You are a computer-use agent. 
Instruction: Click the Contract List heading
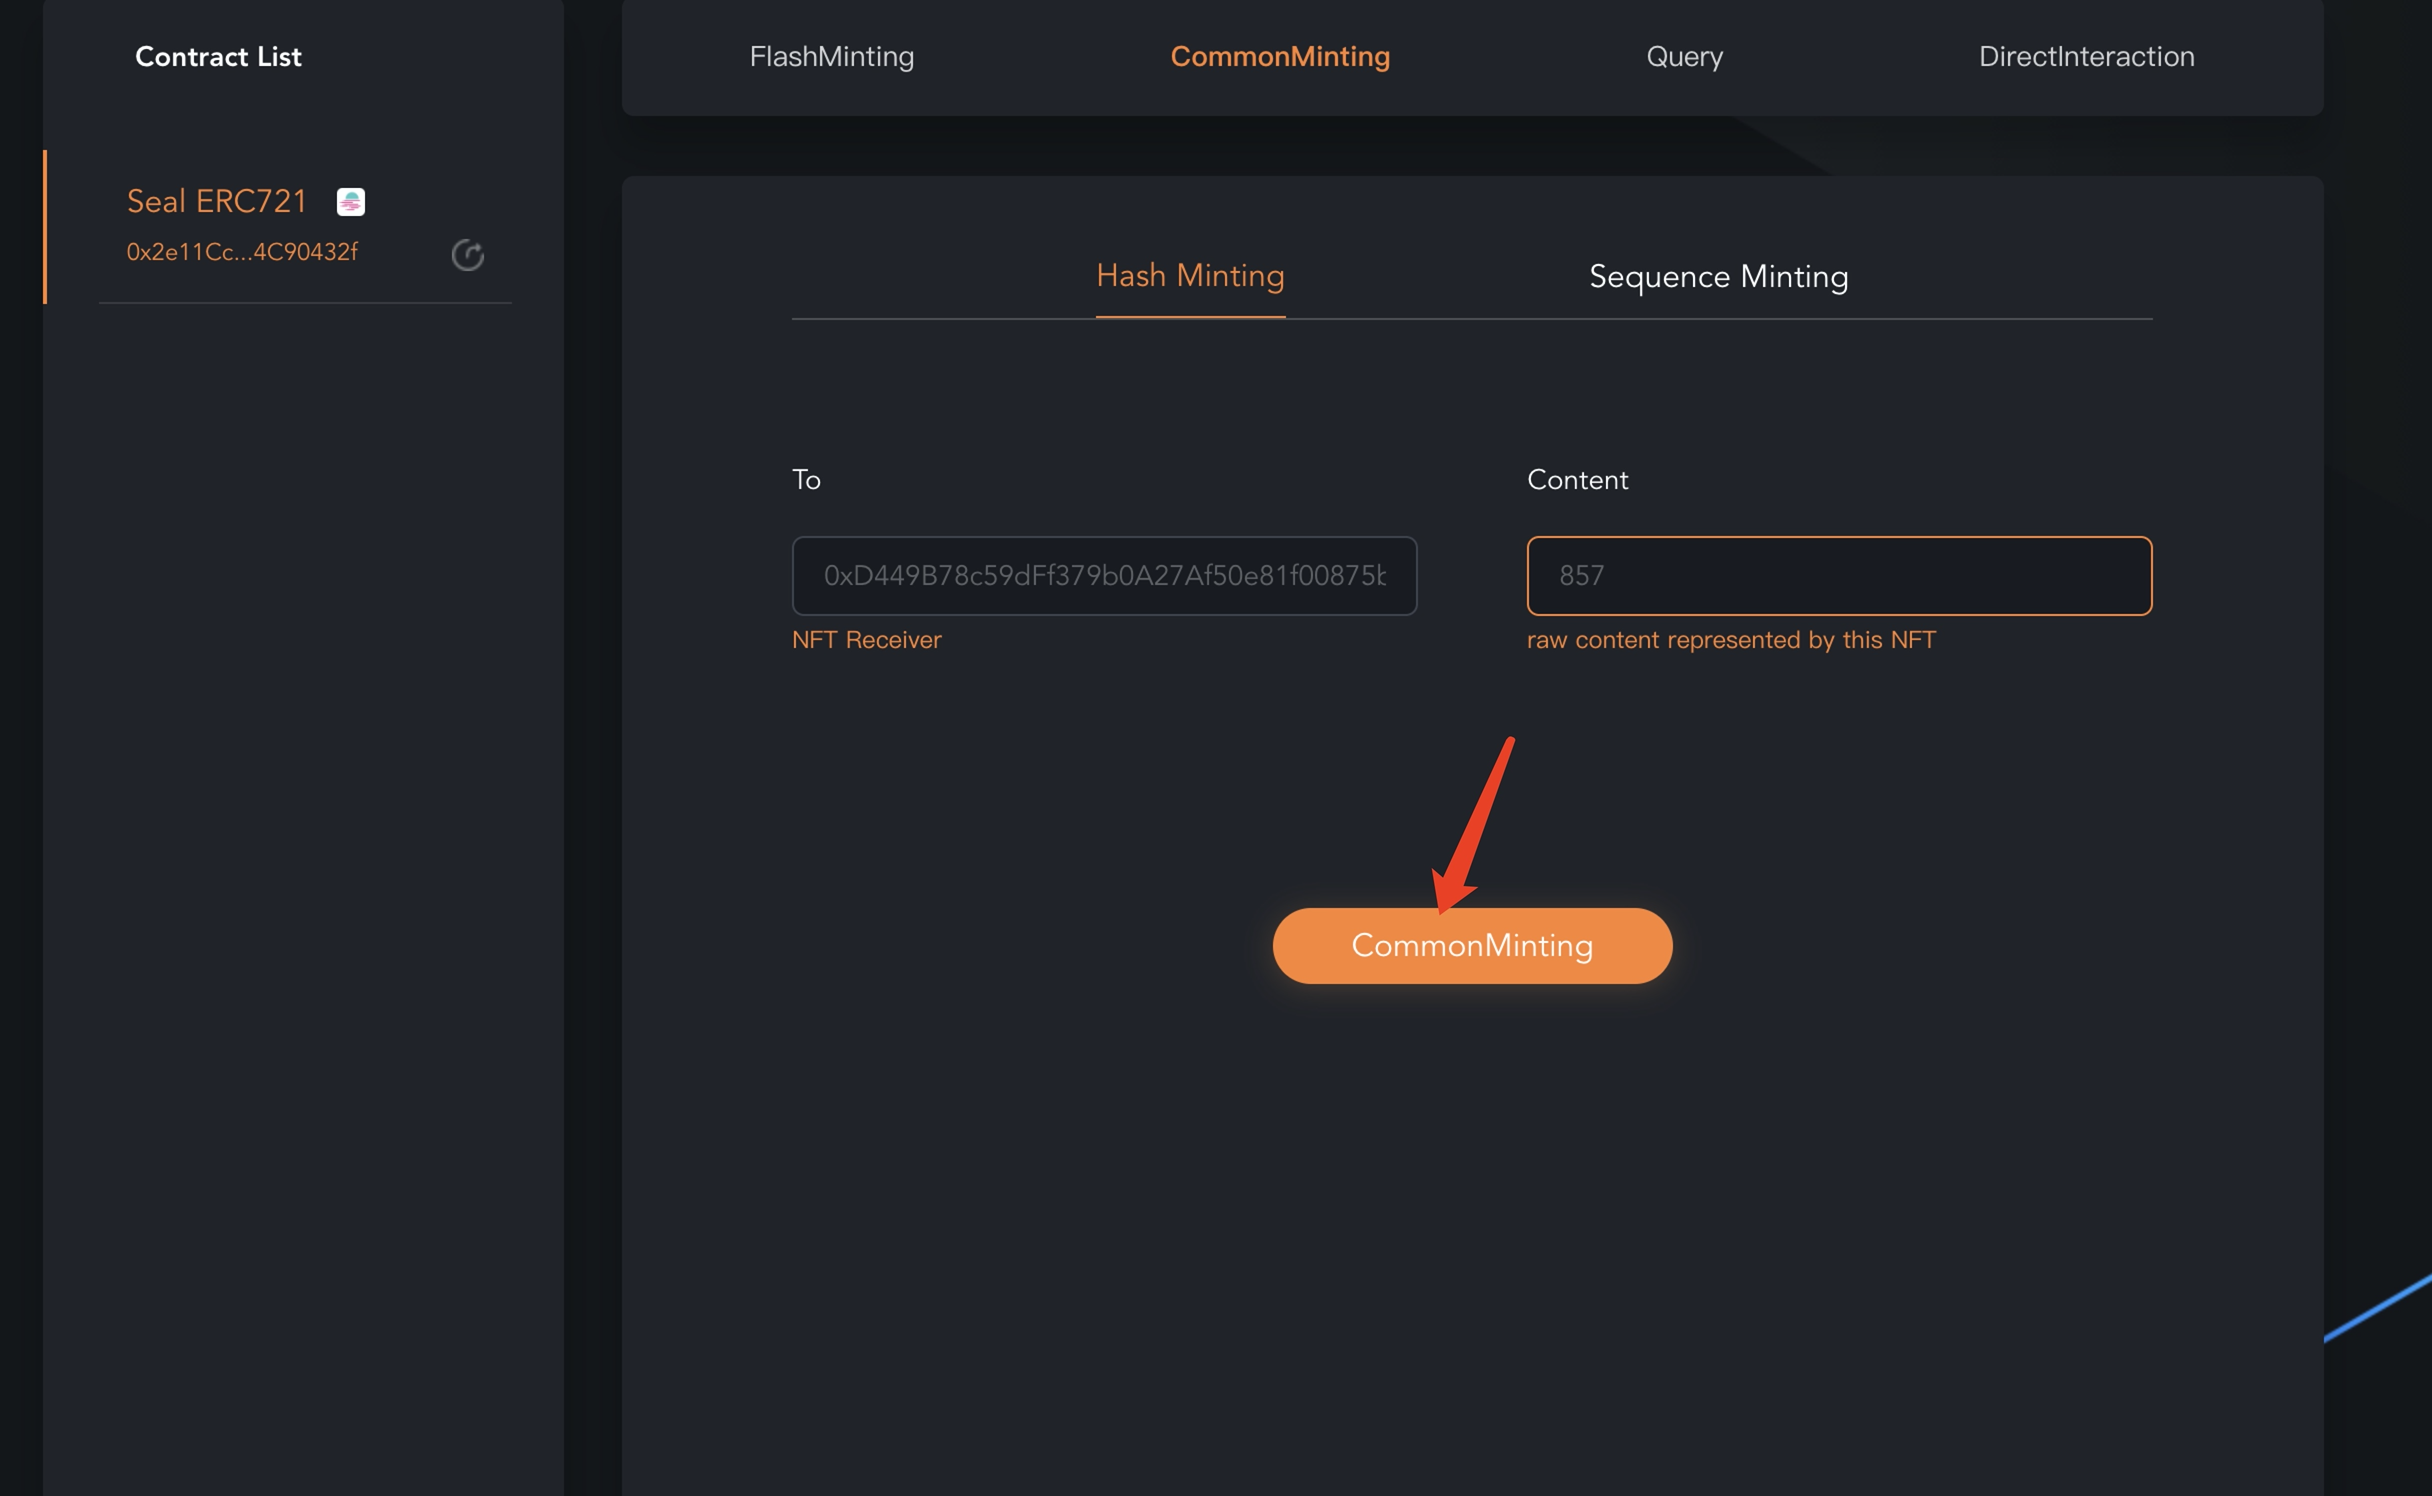click(218, 57)
